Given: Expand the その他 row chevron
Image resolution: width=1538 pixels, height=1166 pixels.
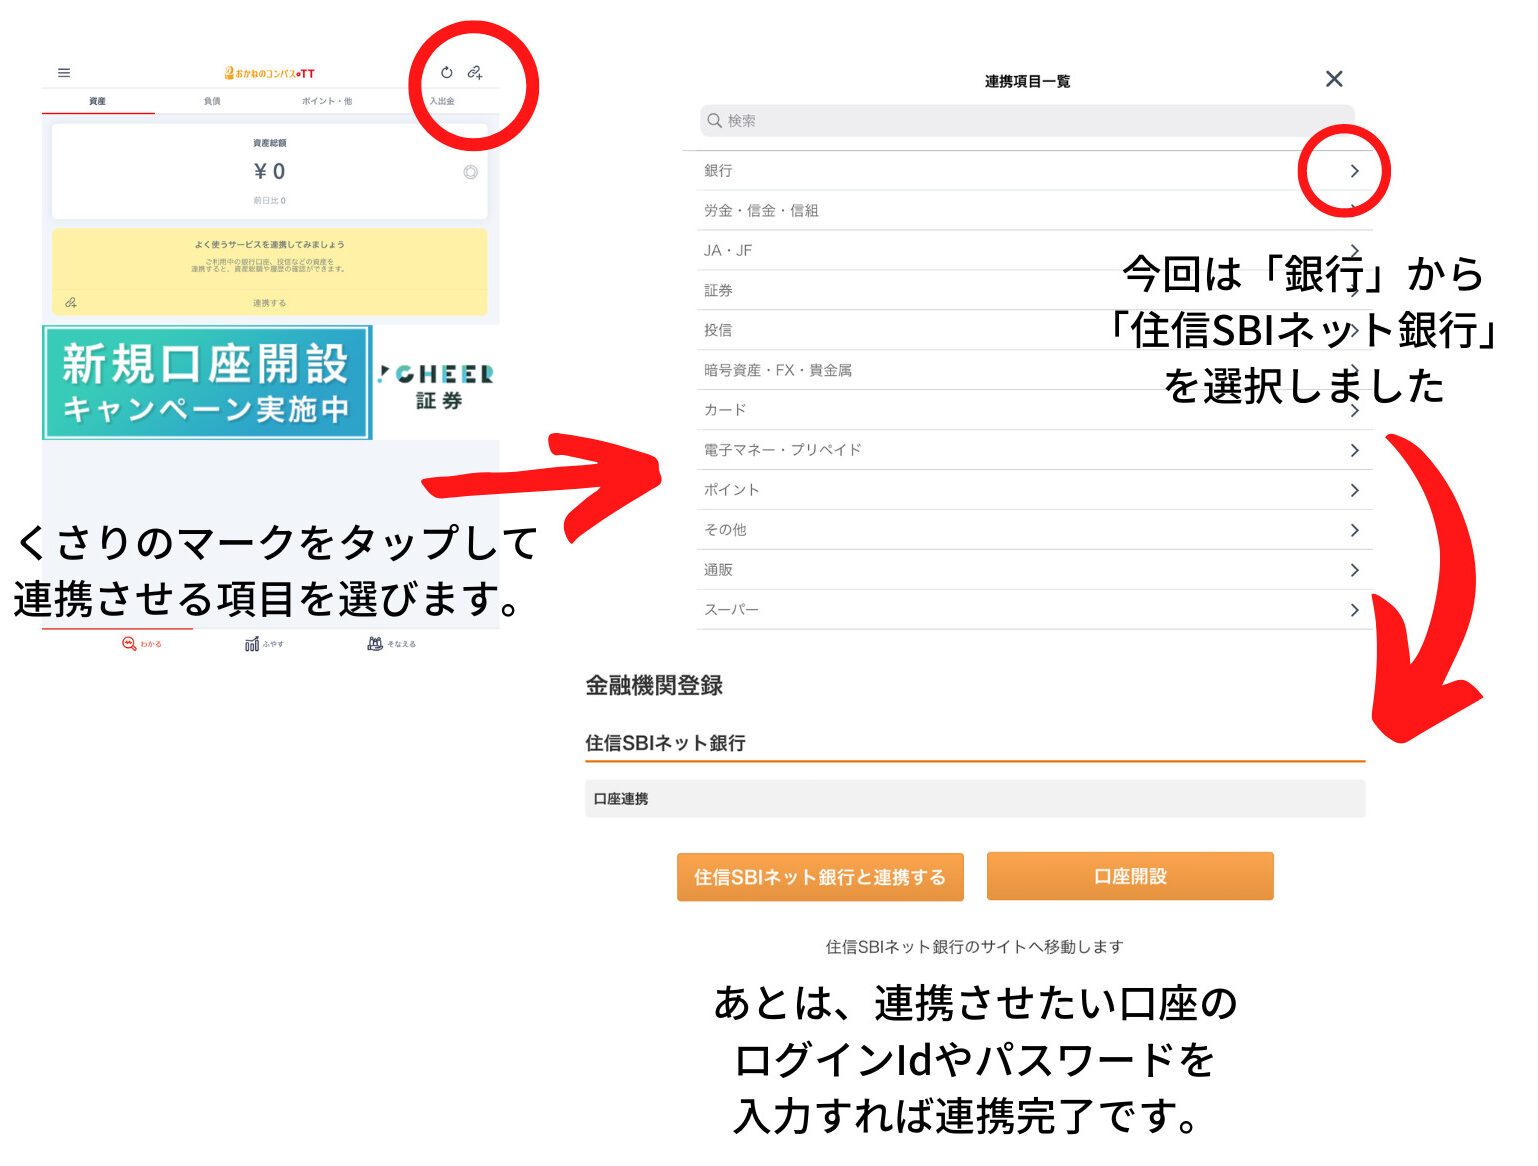Looking at the screenshot, I should coord(1354,530).
